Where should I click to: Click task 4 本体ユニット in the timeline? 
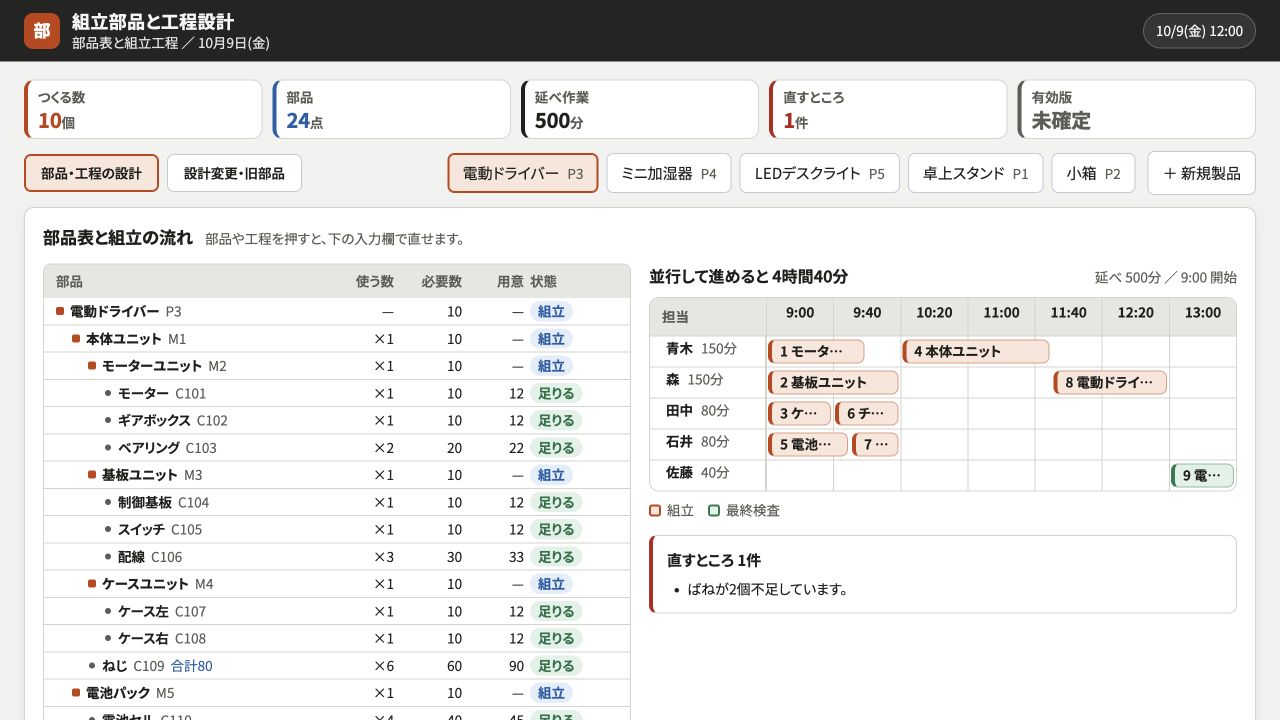click(x=976, y=351)
